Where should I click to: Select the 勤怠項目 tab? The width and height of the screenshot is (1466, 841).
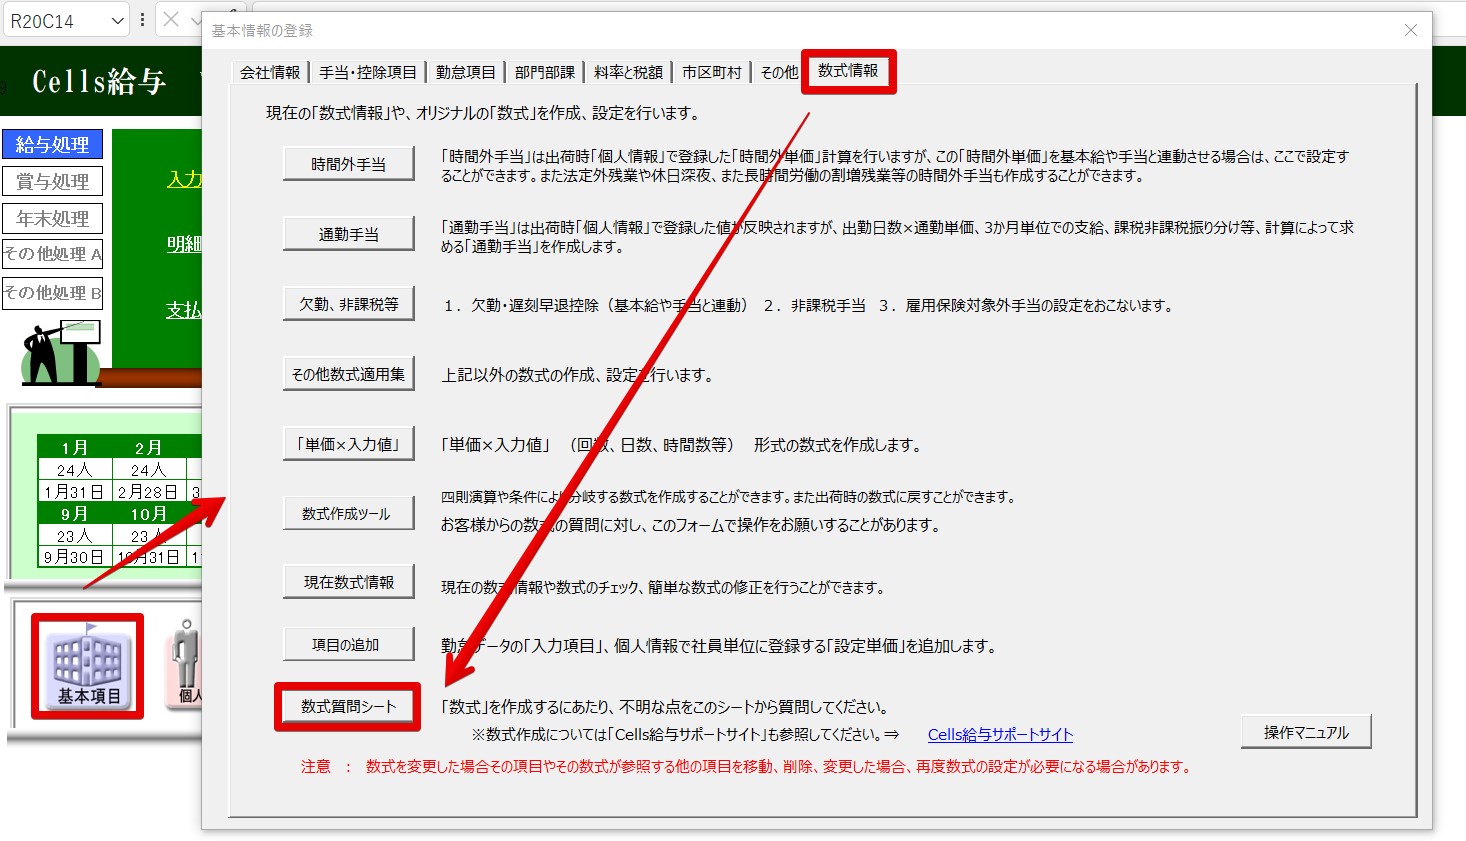pos(465,72)
